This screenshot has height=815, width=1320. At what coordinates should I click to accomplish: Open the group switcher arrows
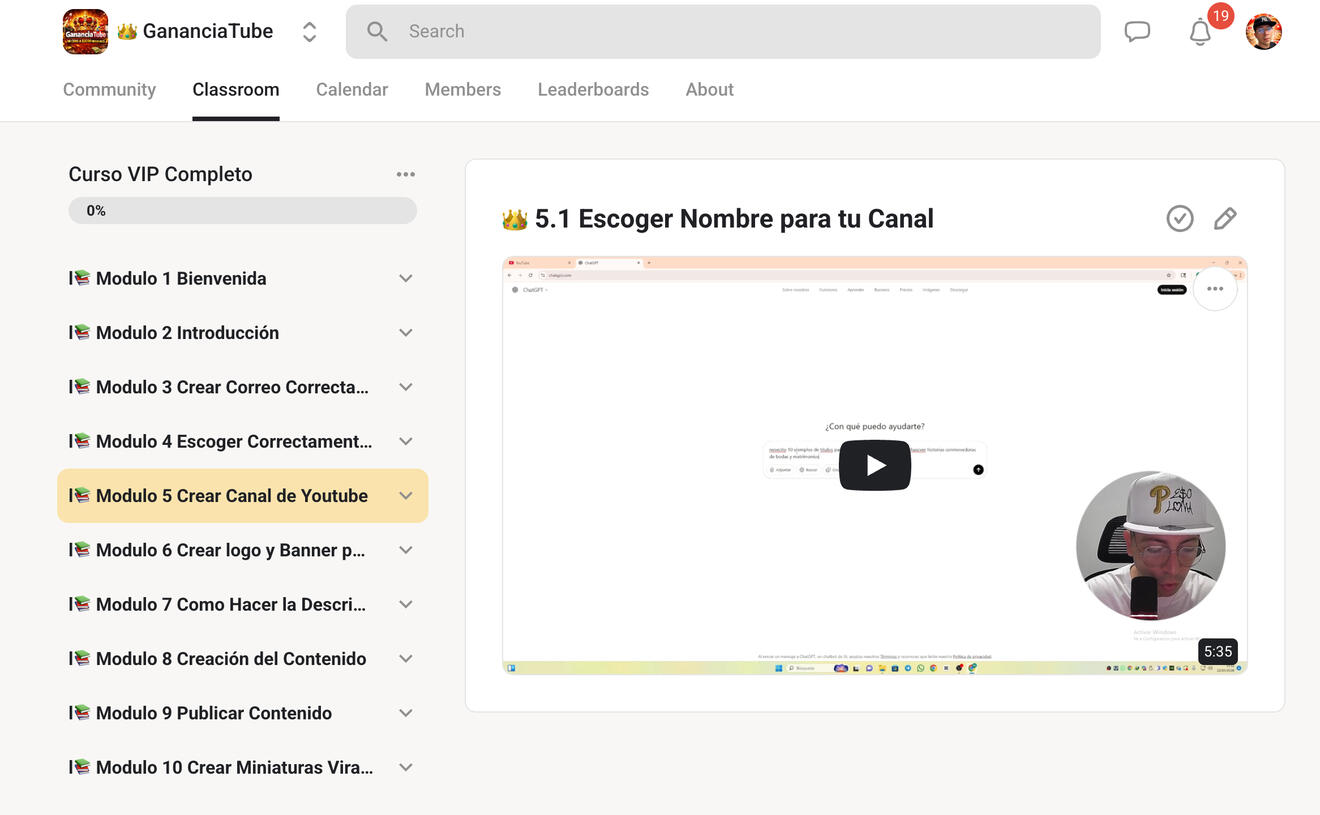click(309, 32)
